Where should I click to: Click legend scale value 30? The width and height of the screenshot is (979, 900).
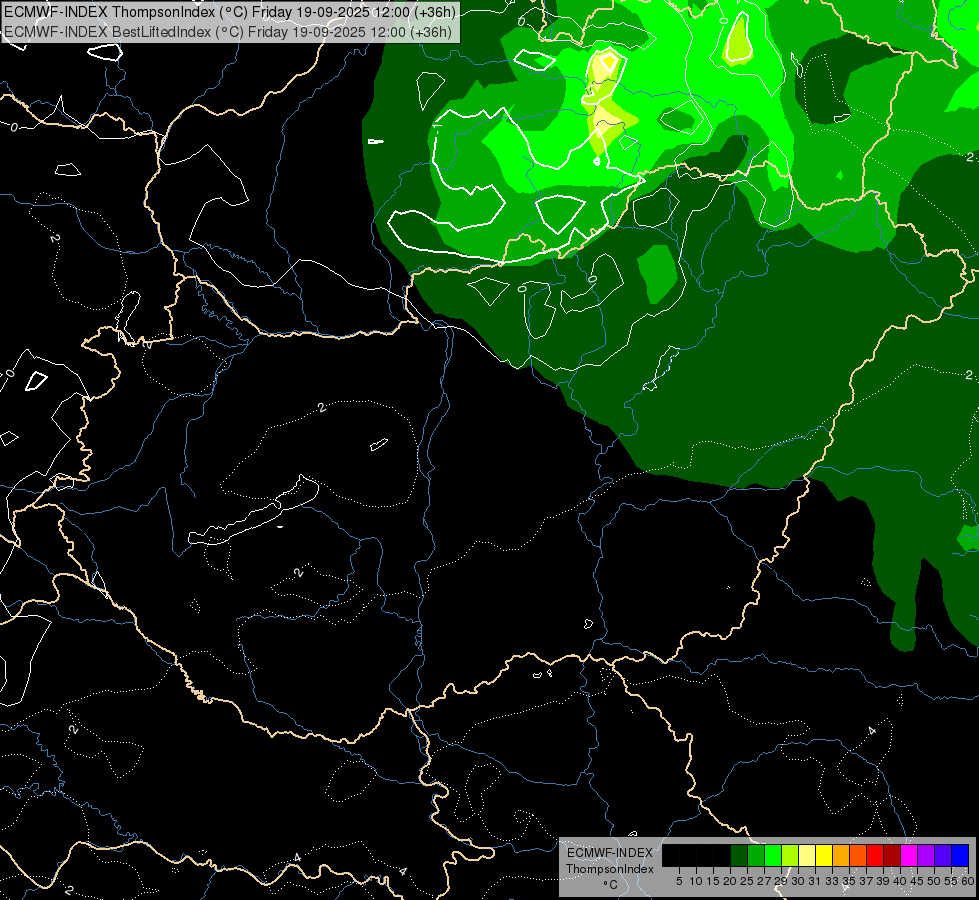point(798,881)
